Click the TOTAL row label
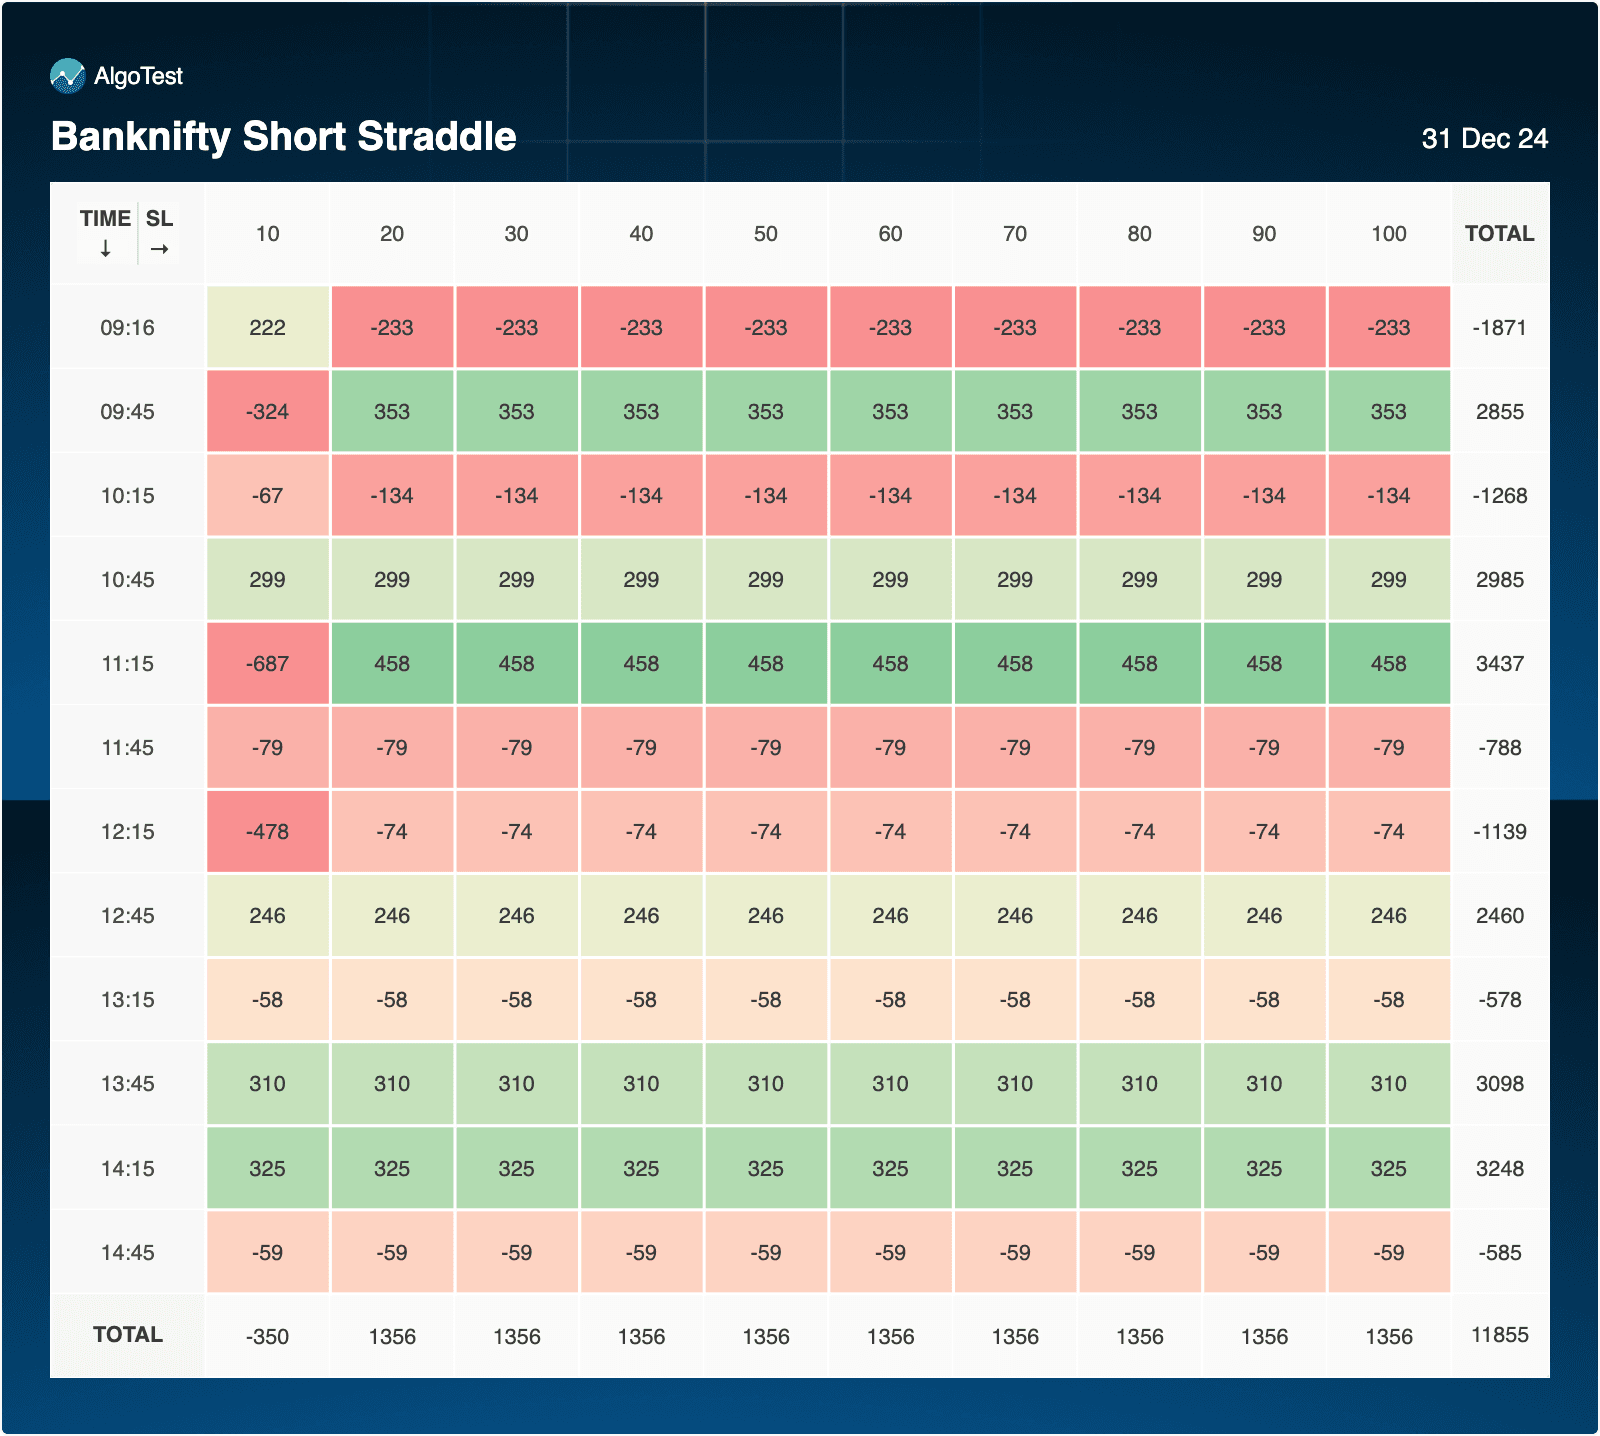1600x1436 pixels. tap(127, 1335)
